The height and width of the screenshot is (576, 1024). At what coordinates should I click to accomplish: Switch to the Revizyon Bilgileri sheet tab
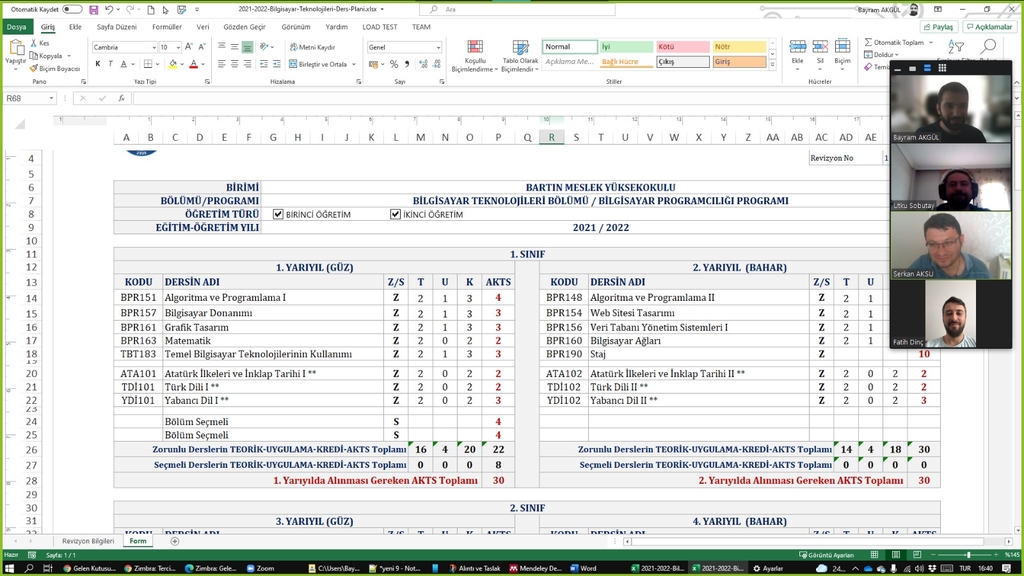point(88,541)
